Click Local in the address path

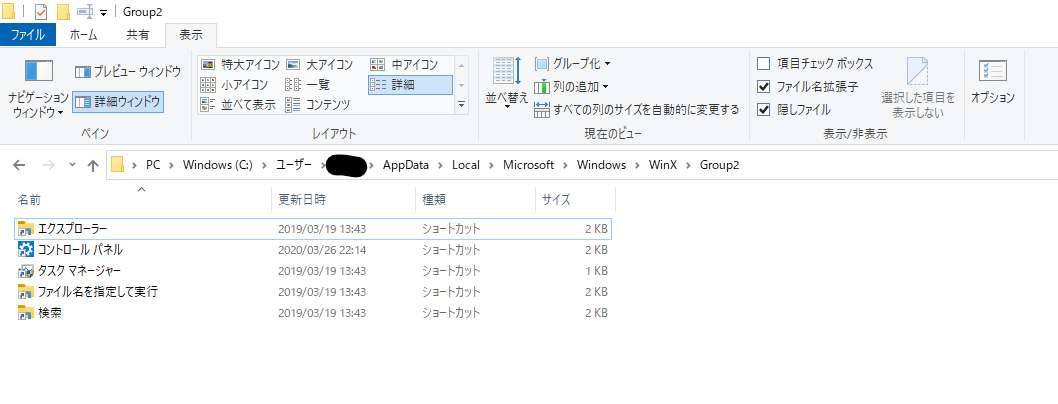pyautogui.click(x=466, y=165)
